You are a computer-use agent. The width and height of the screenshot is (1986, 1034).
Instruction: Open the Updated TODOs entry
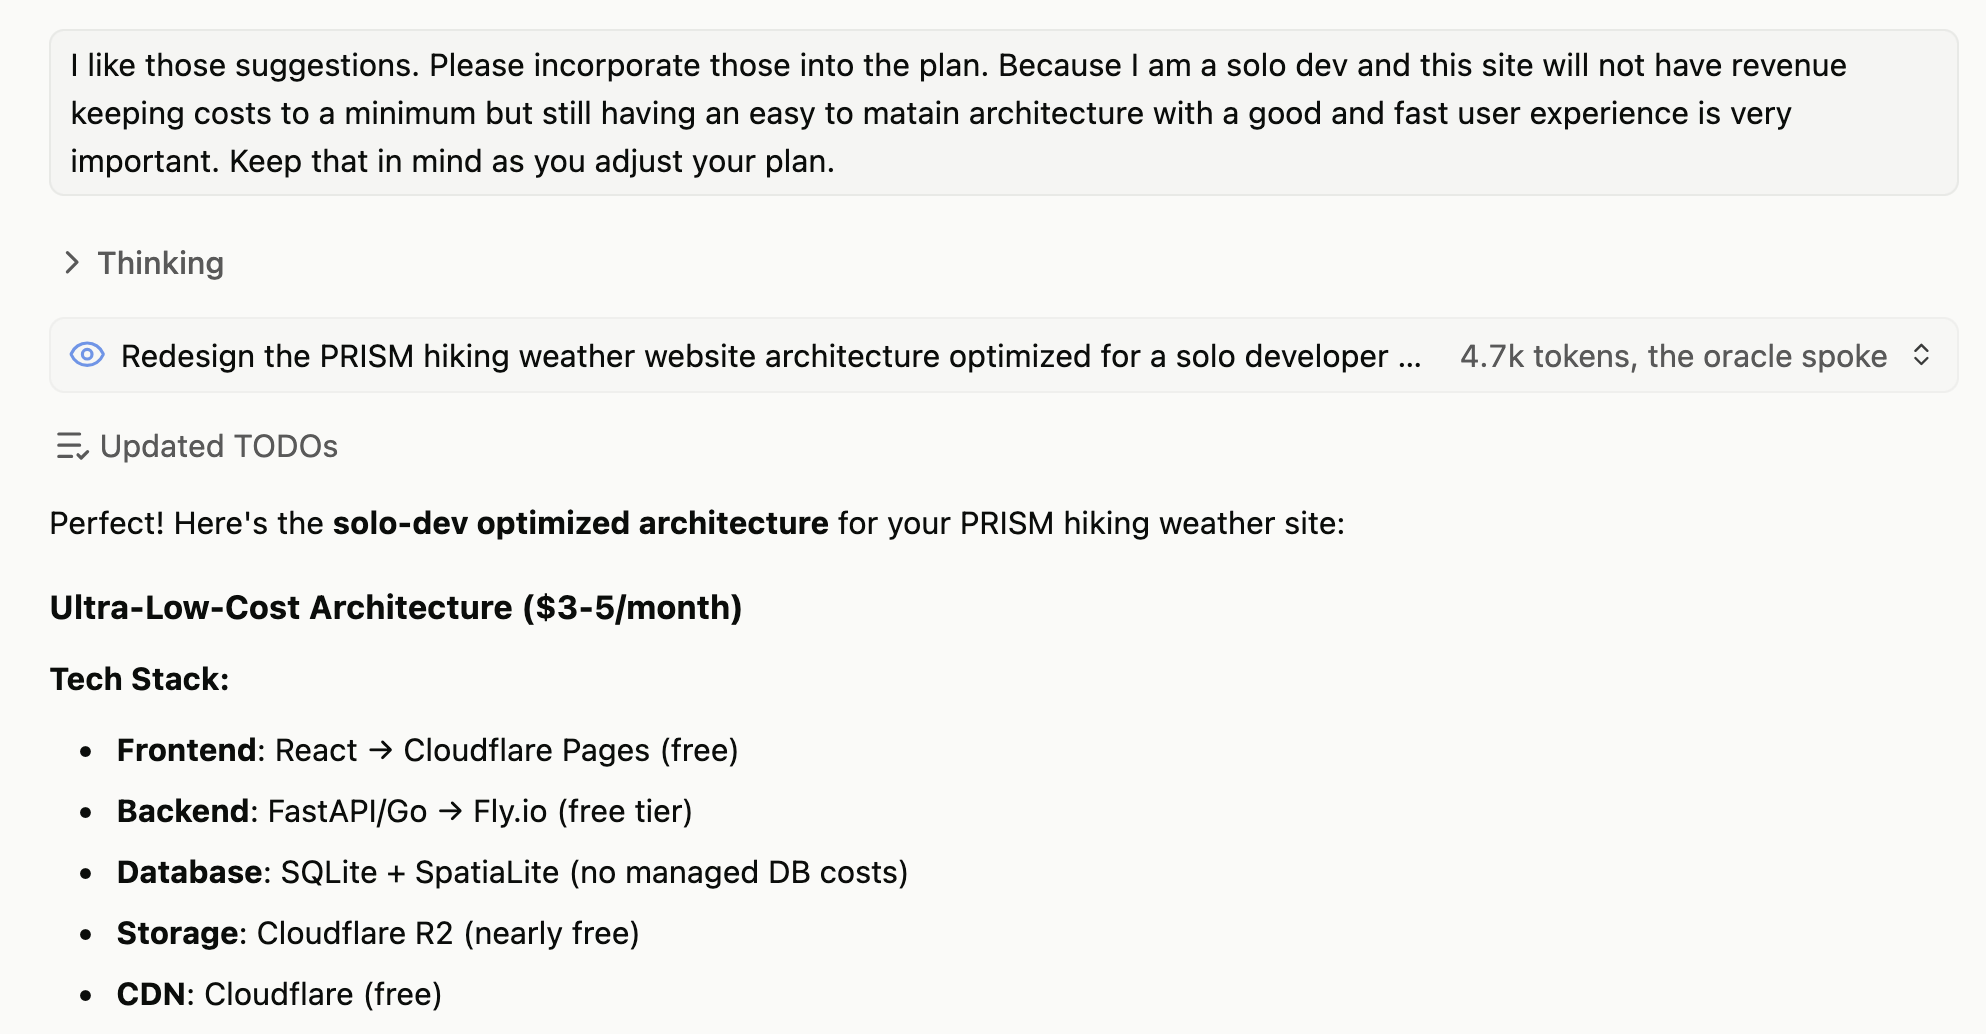tap(219, 446)
